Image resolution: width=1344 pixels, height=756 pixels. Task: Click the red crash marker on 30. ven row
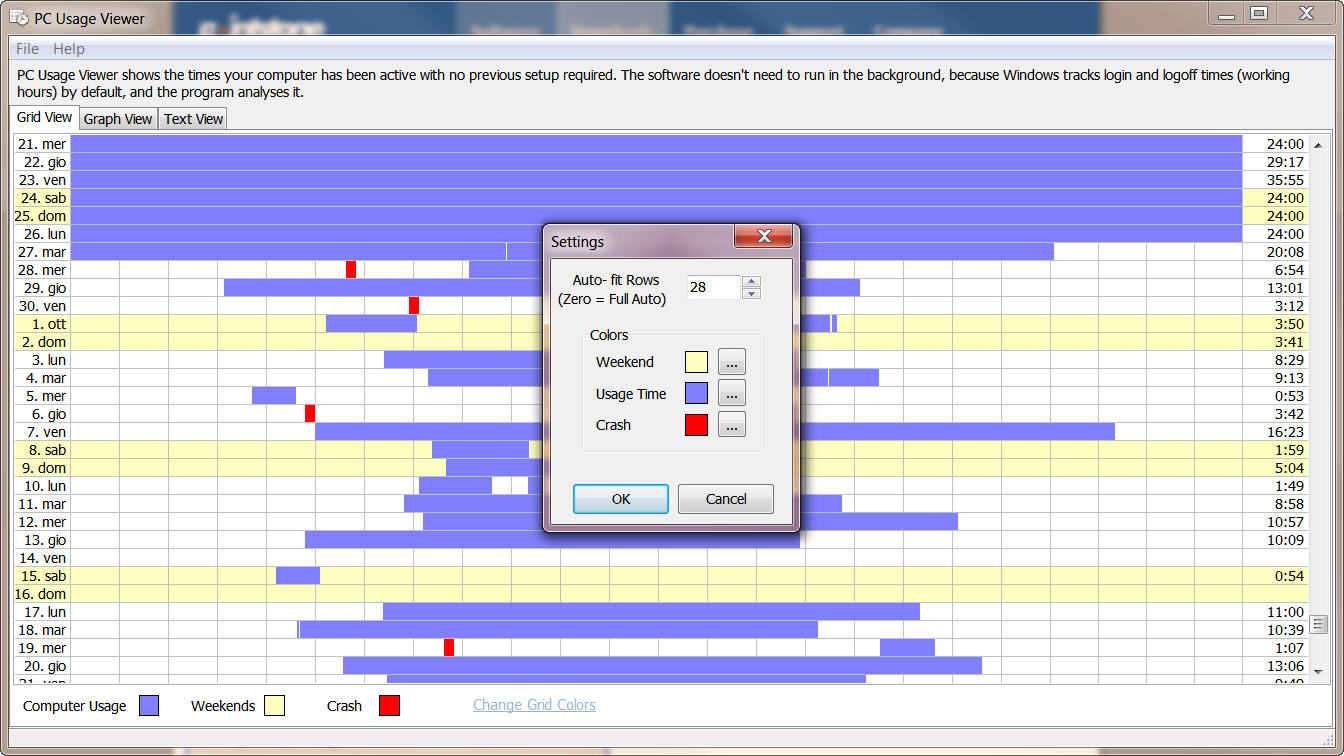pos(414,305)
